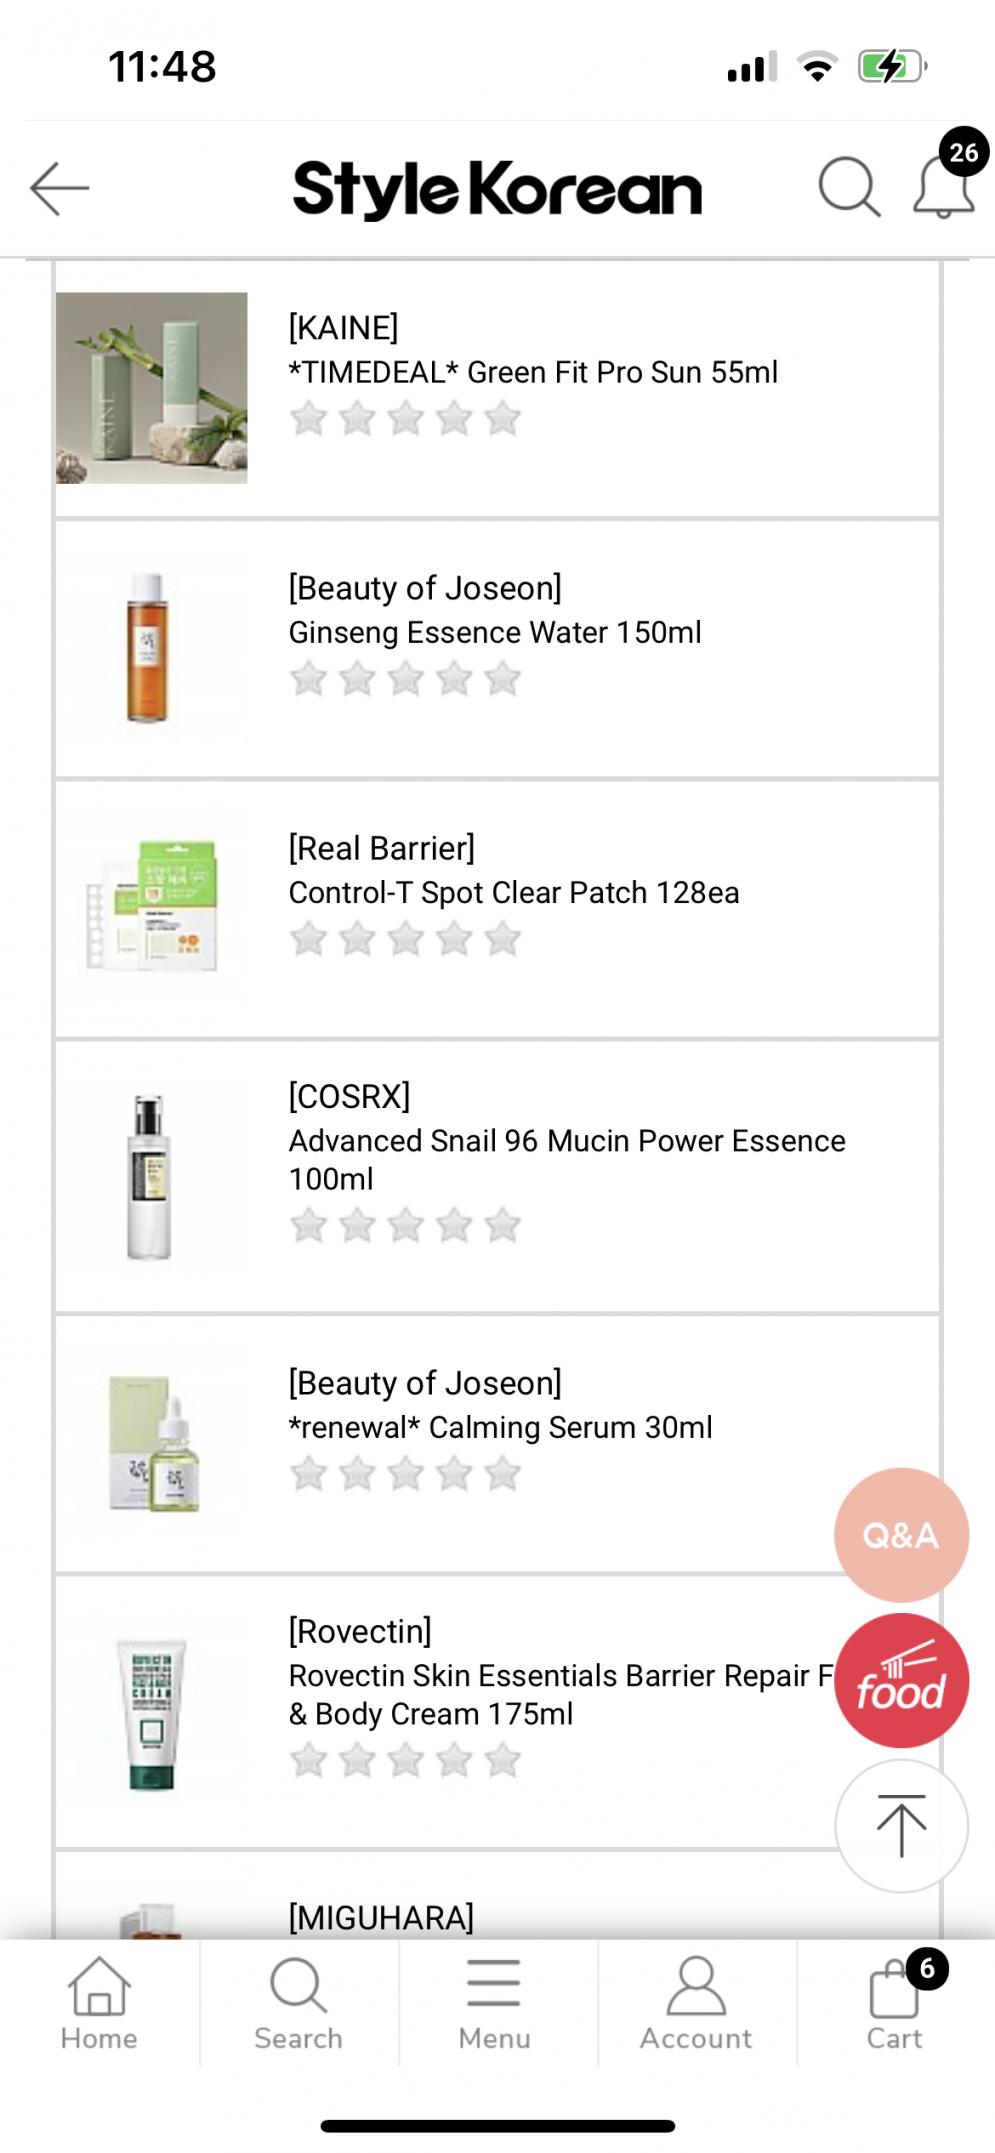
Task: Give Rovectin cream a one-star rating
Action: [x=309, y=1760]
